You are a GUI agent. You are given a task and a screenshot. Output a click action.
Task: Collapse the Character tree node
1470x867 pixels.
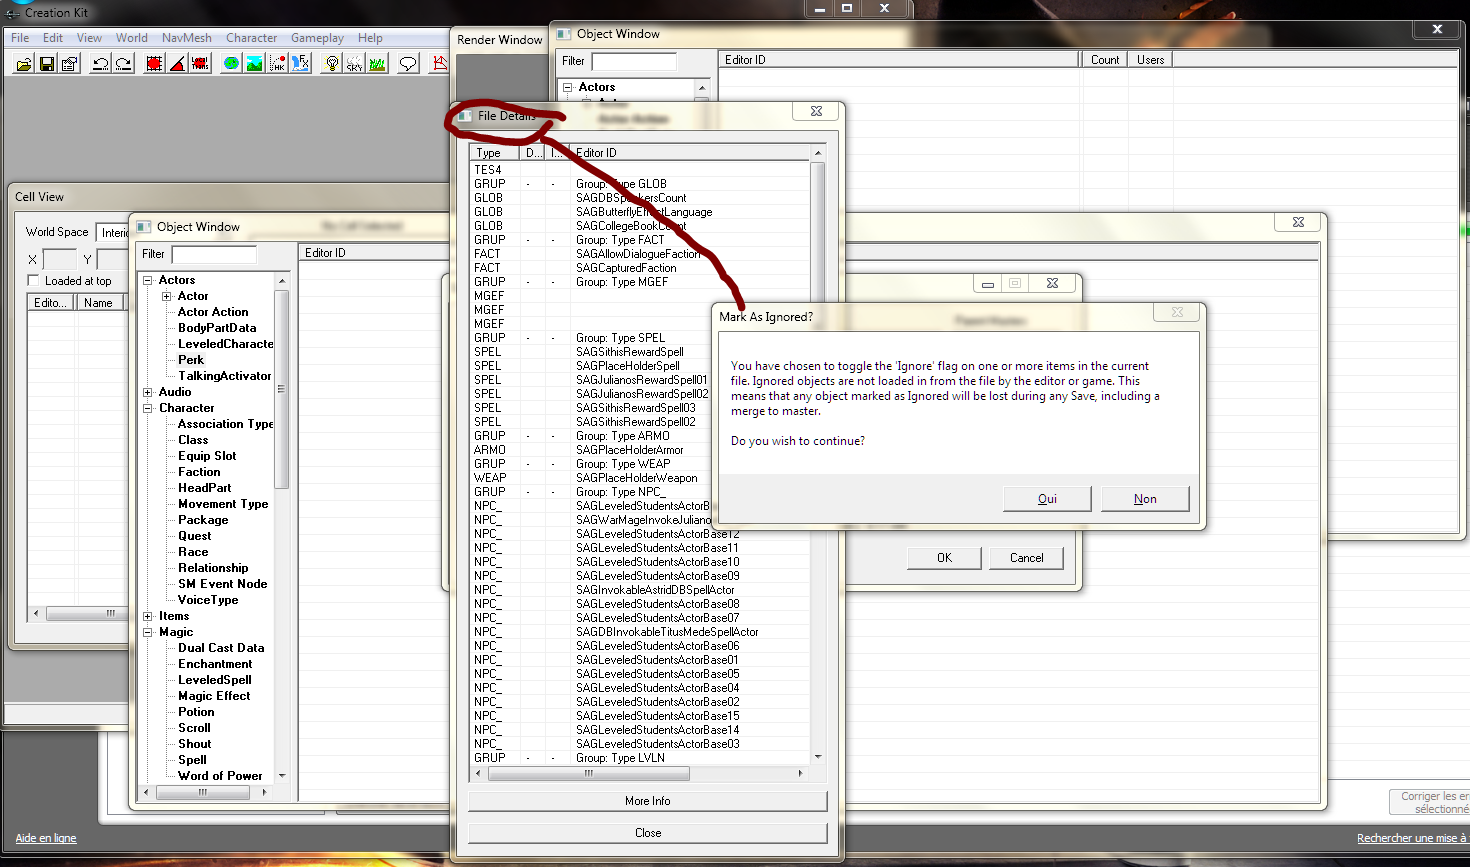click(x=148, y=408)
